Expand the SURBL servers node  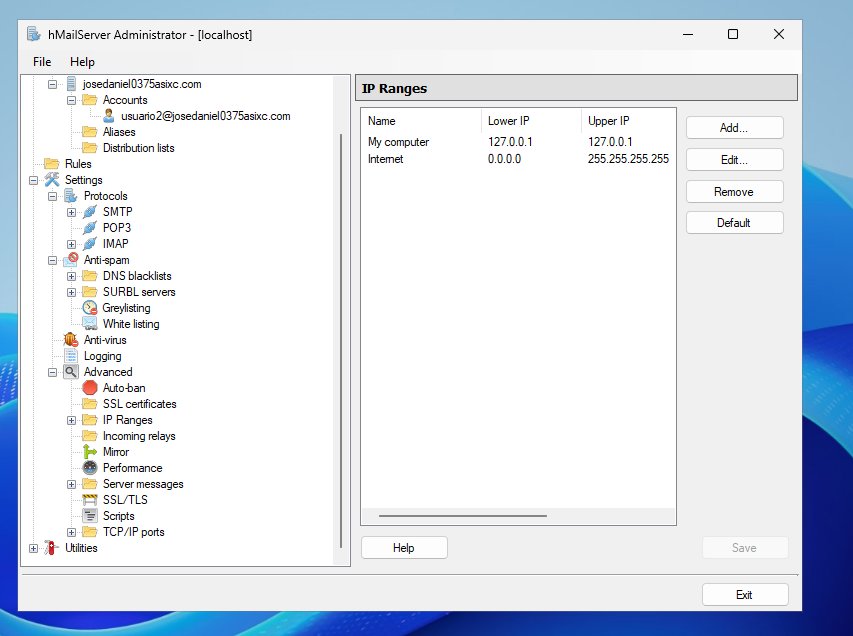coord(71,292)
